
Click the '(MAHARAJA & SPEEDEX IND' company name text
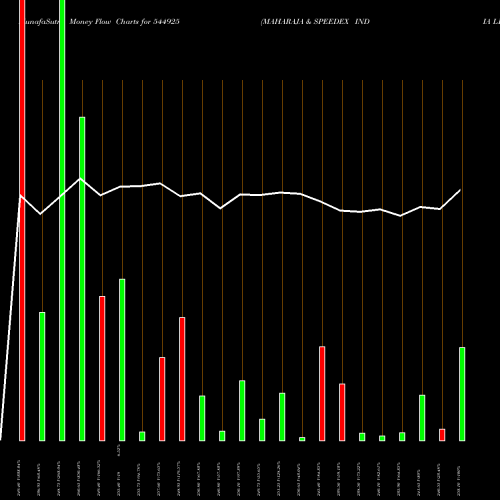(x=315, y=22)
